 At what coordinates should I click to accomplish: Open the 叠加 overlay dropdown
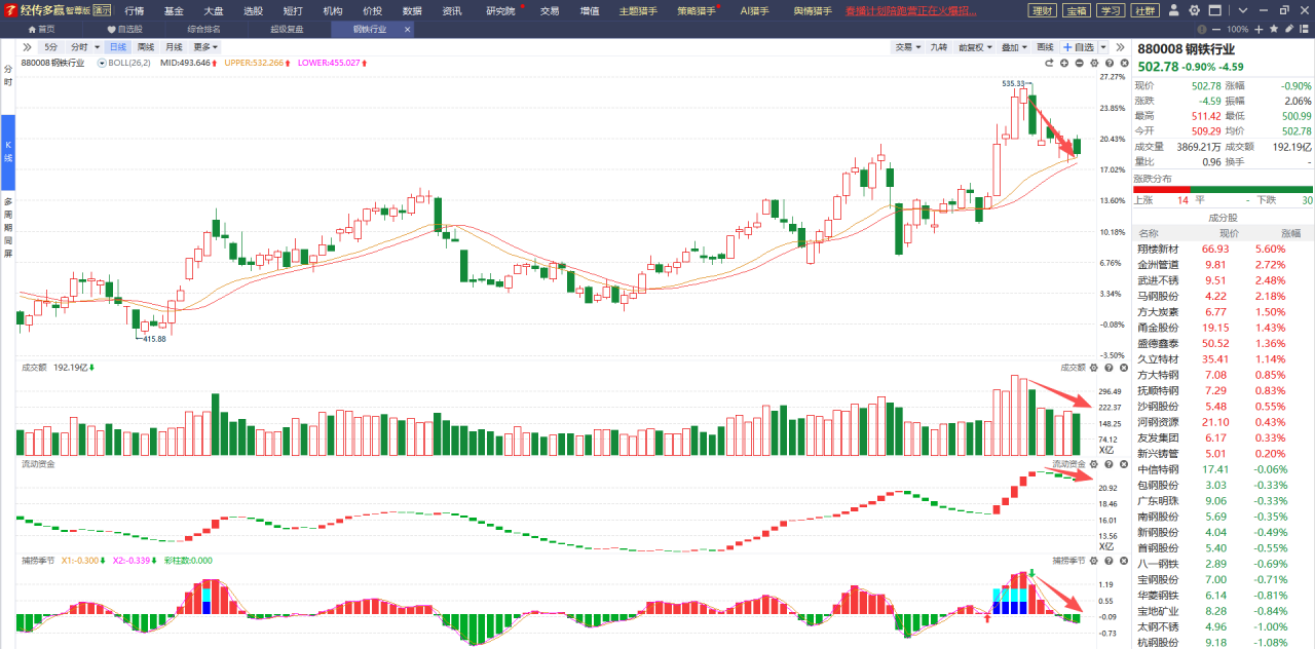pos(1014,47)
